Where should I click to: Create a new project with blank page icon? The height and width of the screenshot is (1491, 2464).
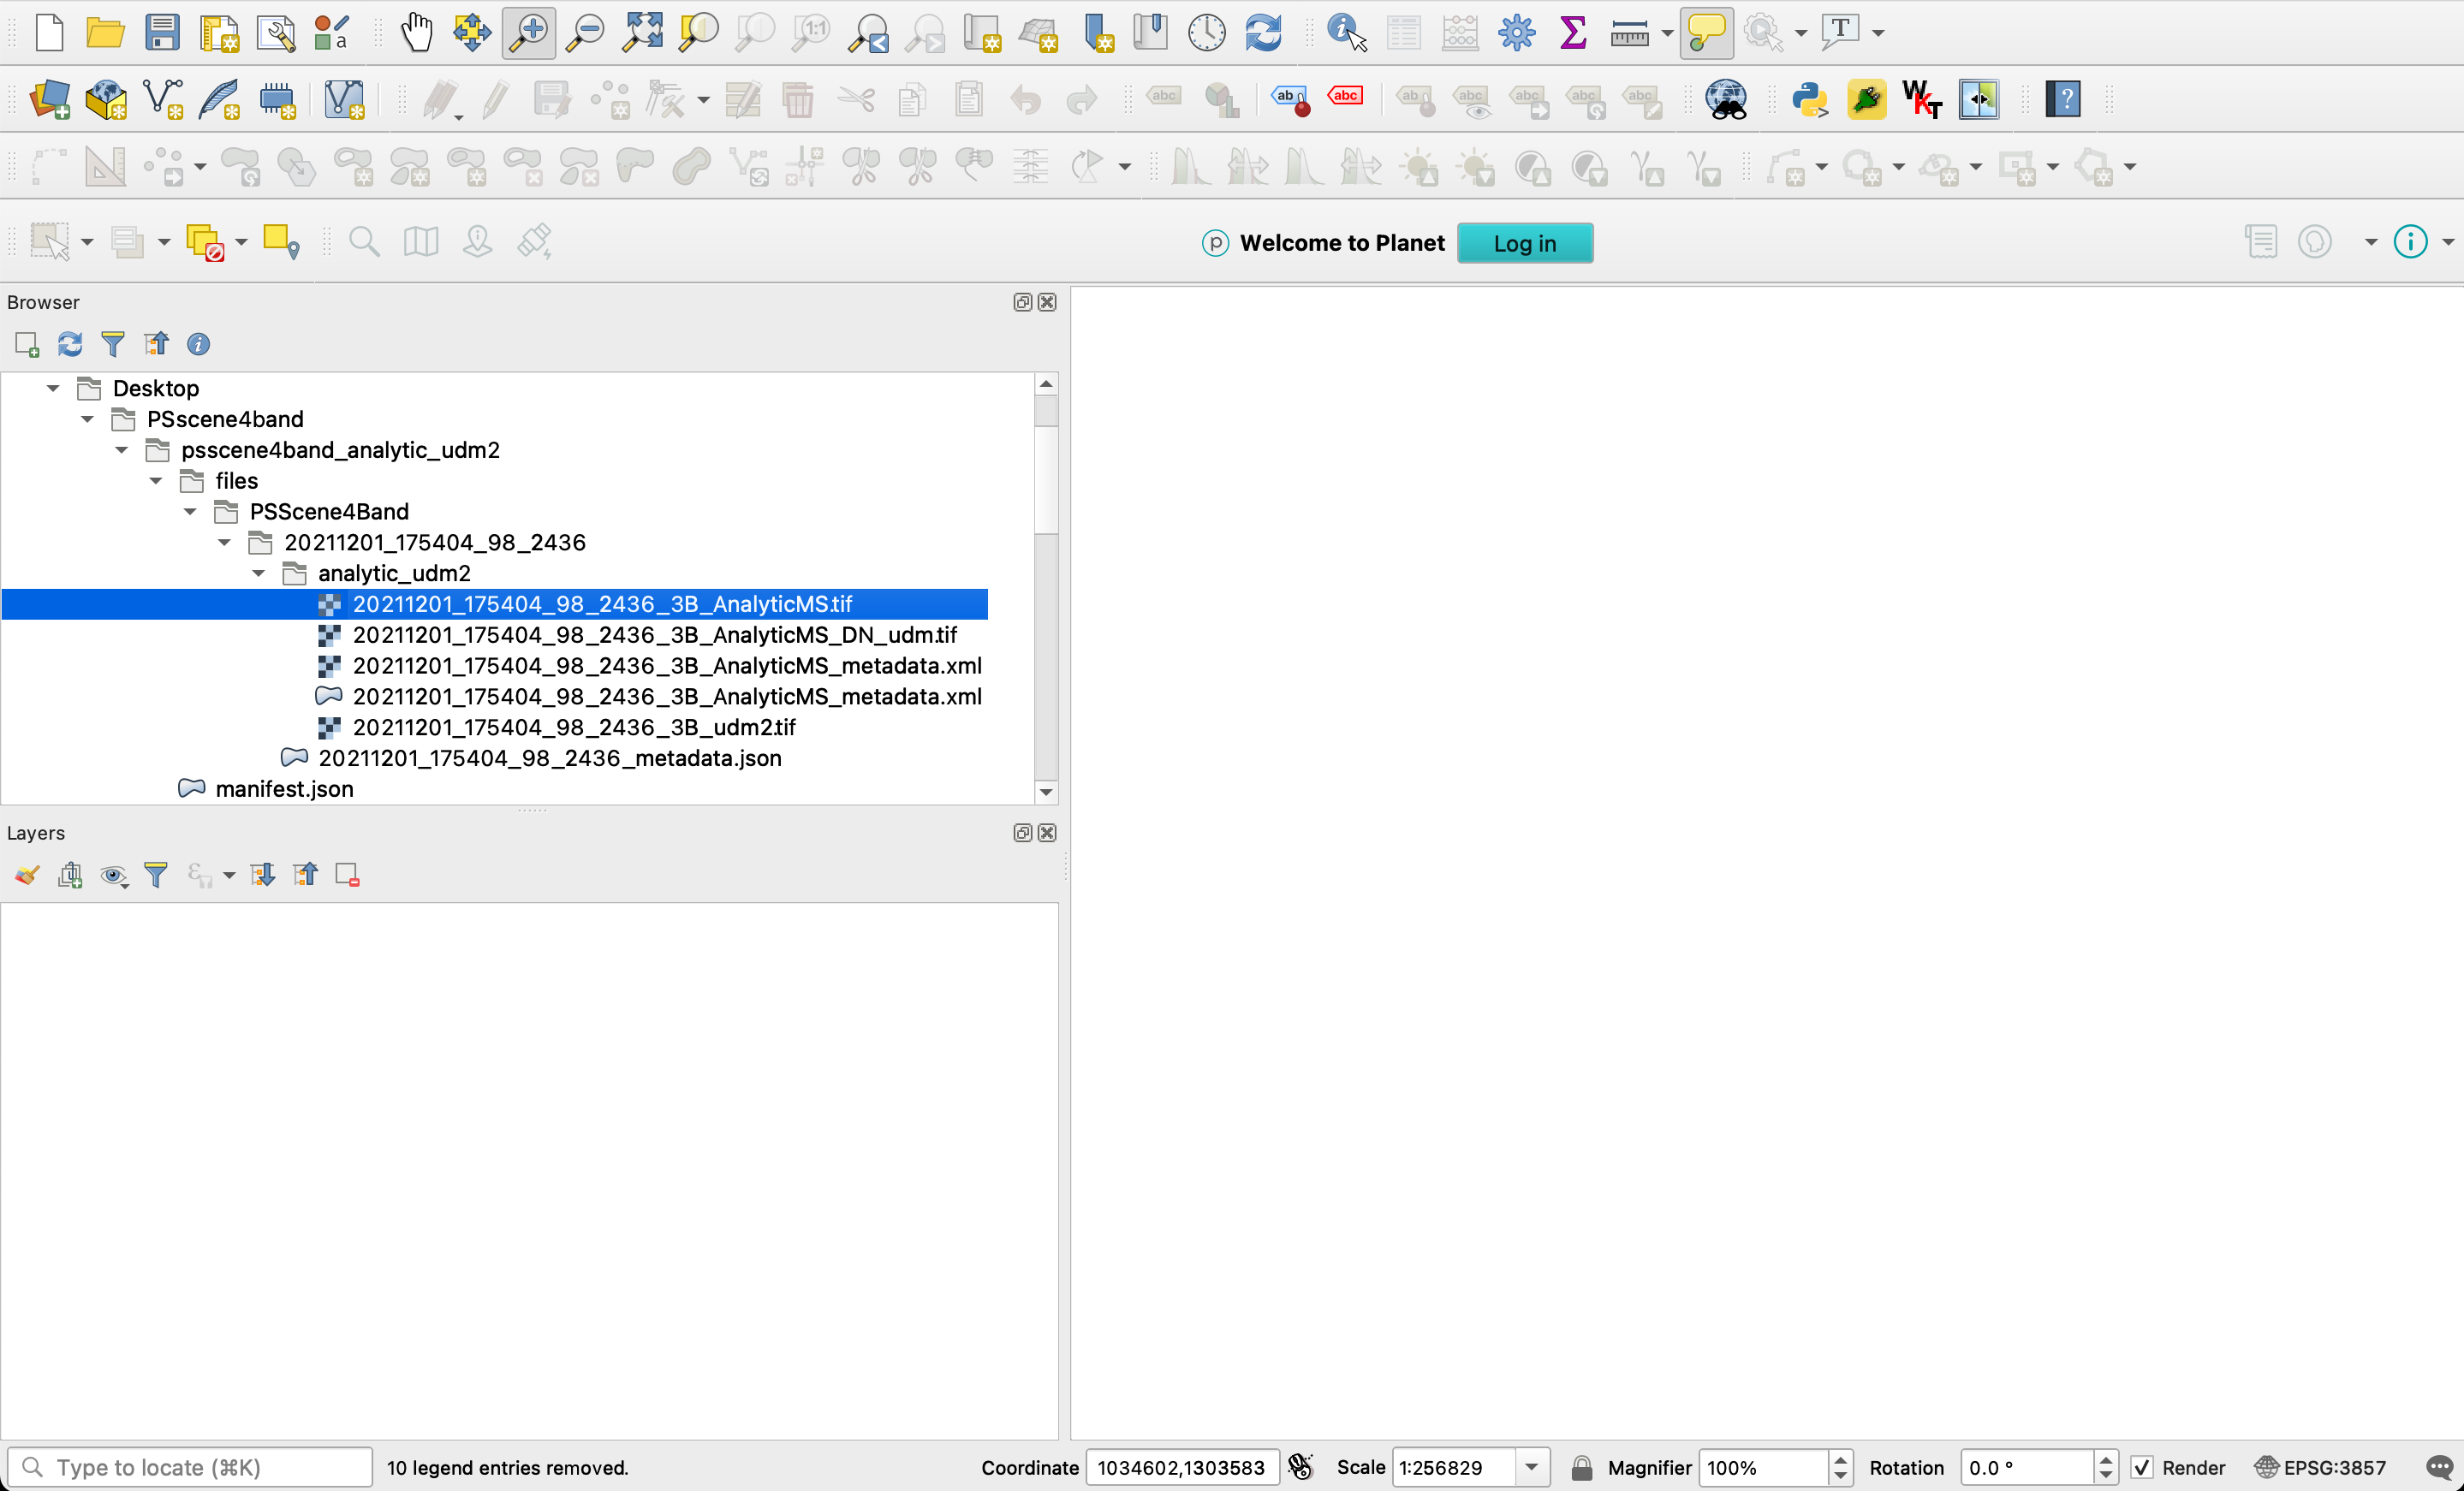click(x=48, y=32)
